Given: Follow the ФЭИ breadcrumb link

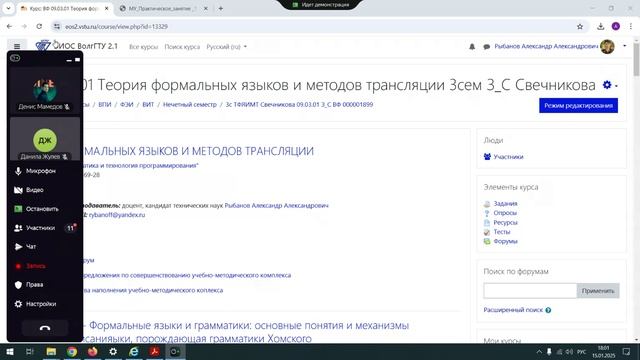Looking at the screenshot, I should pos(127,104).
